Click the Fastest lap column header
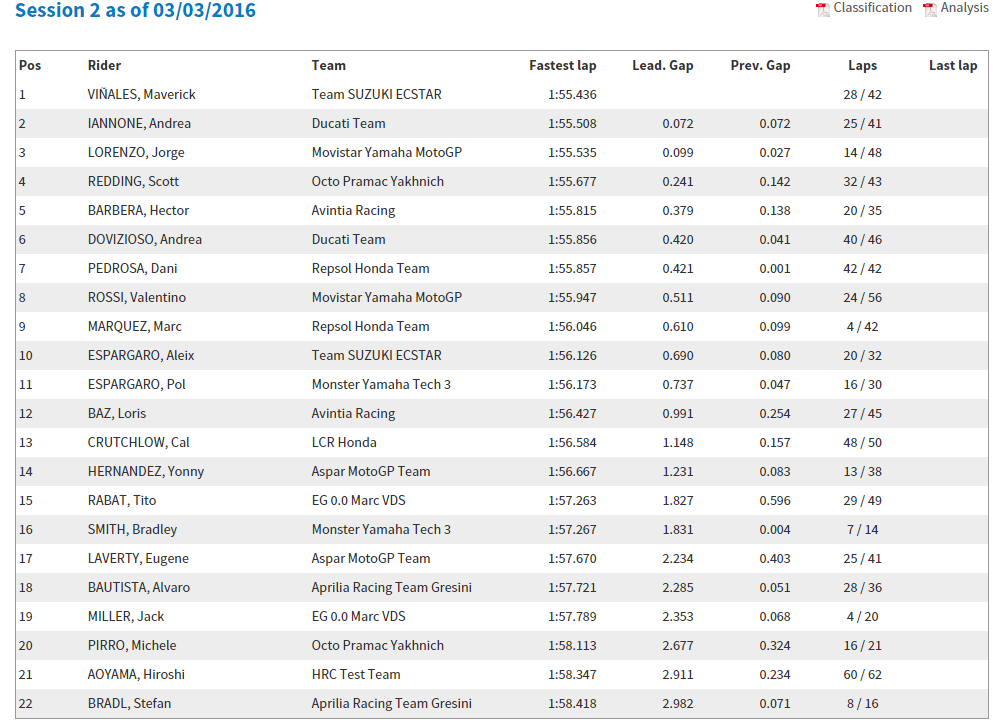1003x723 pixels. pyautogui.click(x=562, y=66)
